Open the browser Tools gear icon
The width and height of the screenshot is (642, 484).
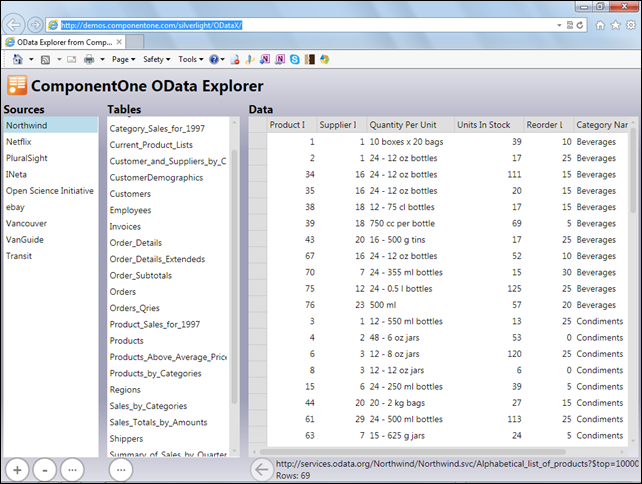(631, 25)
